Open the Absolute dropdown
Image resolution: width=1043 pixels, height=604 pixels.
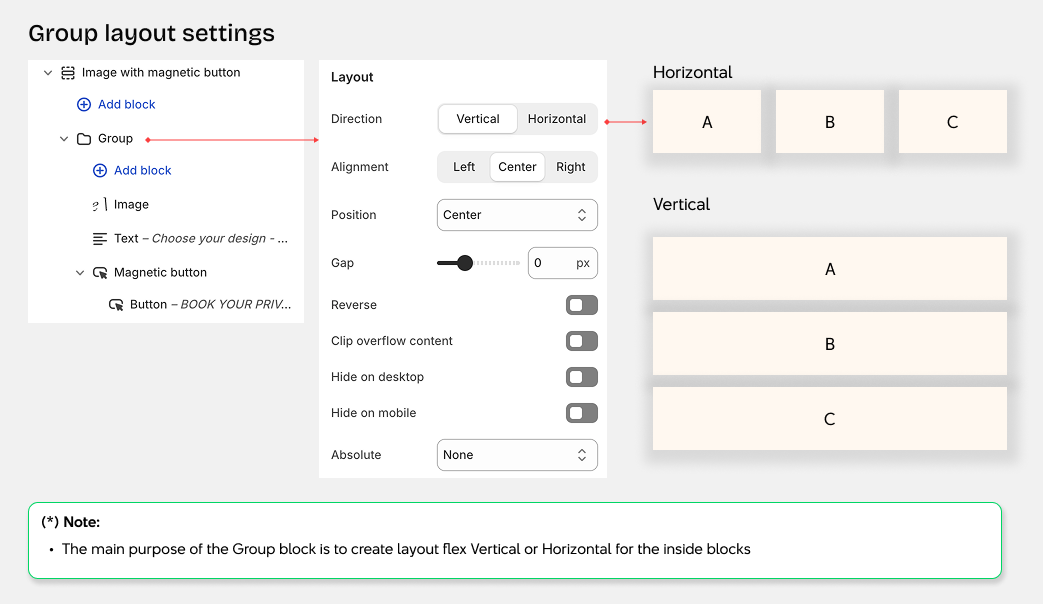(x=517, y=455)
